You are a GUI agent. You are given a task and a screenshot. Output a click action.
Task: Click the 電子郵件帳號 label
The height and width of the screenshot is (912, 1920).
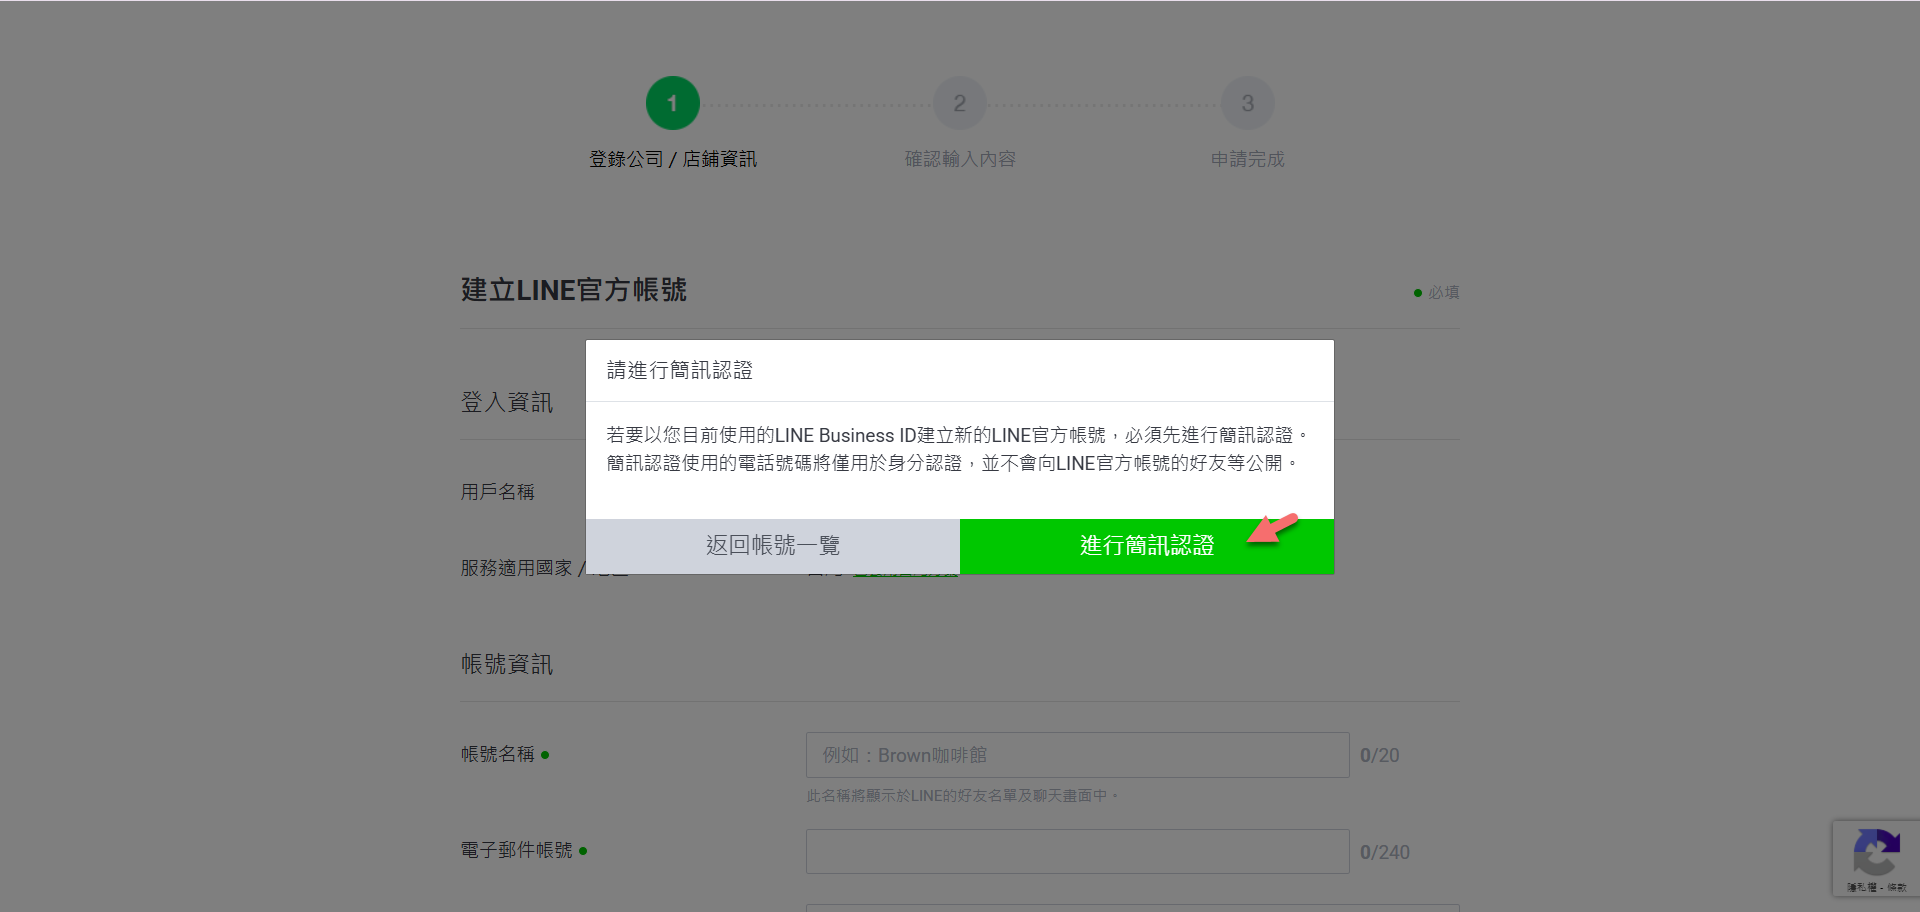point(517,850)
